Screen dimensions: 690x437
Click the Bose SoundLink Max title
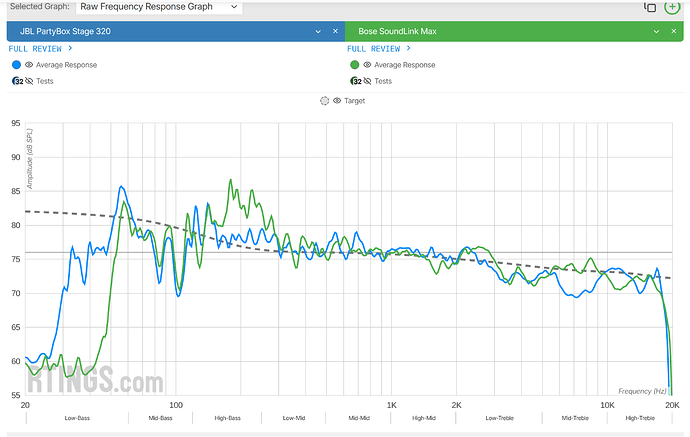pyautogui.click(x=397, y=31)
